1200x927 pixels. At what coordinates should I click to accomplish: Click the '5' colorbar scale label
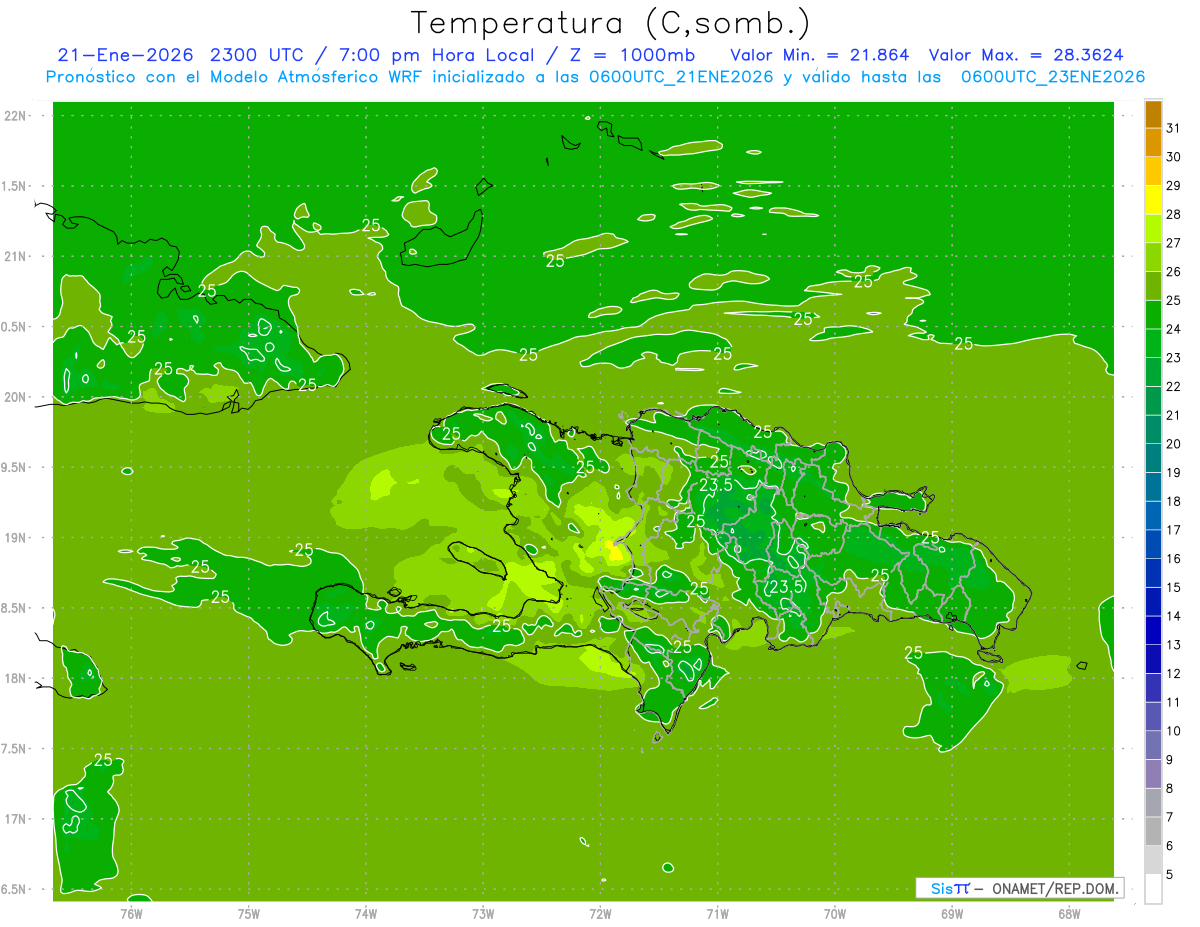point(1170,874)
